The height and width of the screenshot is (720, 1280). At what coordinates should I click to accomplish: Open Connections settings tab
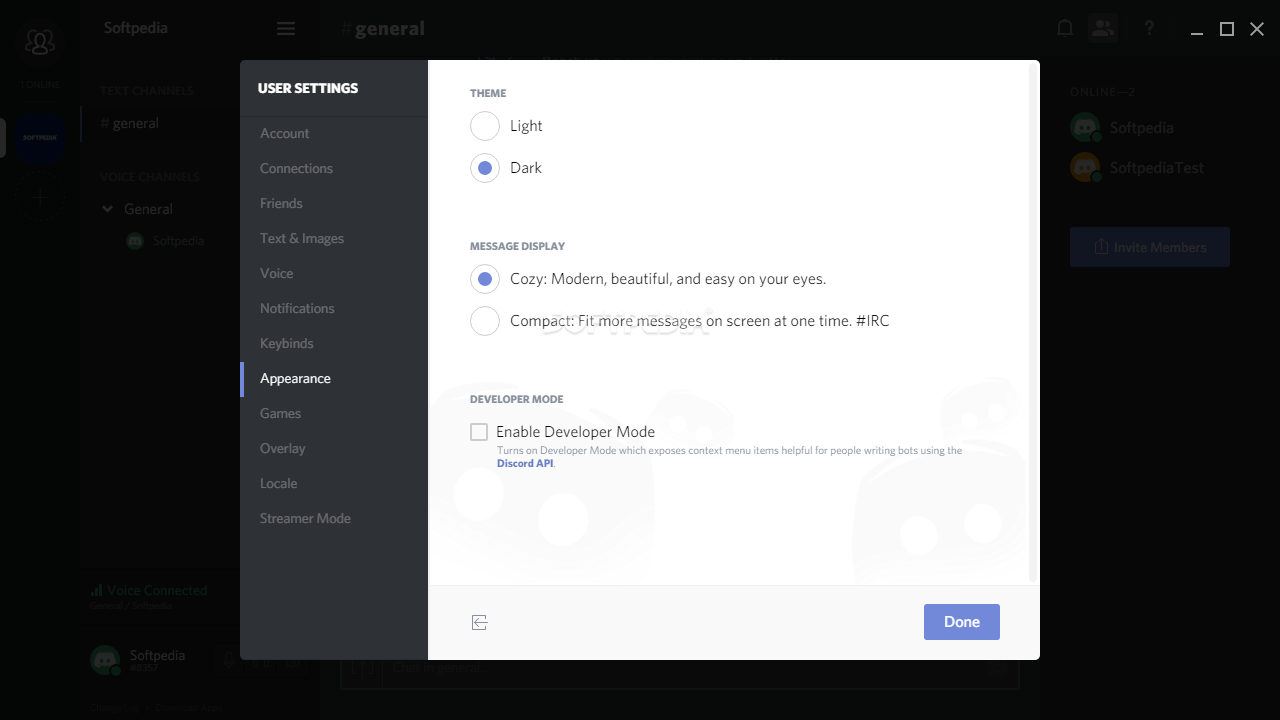coord(334,169)
